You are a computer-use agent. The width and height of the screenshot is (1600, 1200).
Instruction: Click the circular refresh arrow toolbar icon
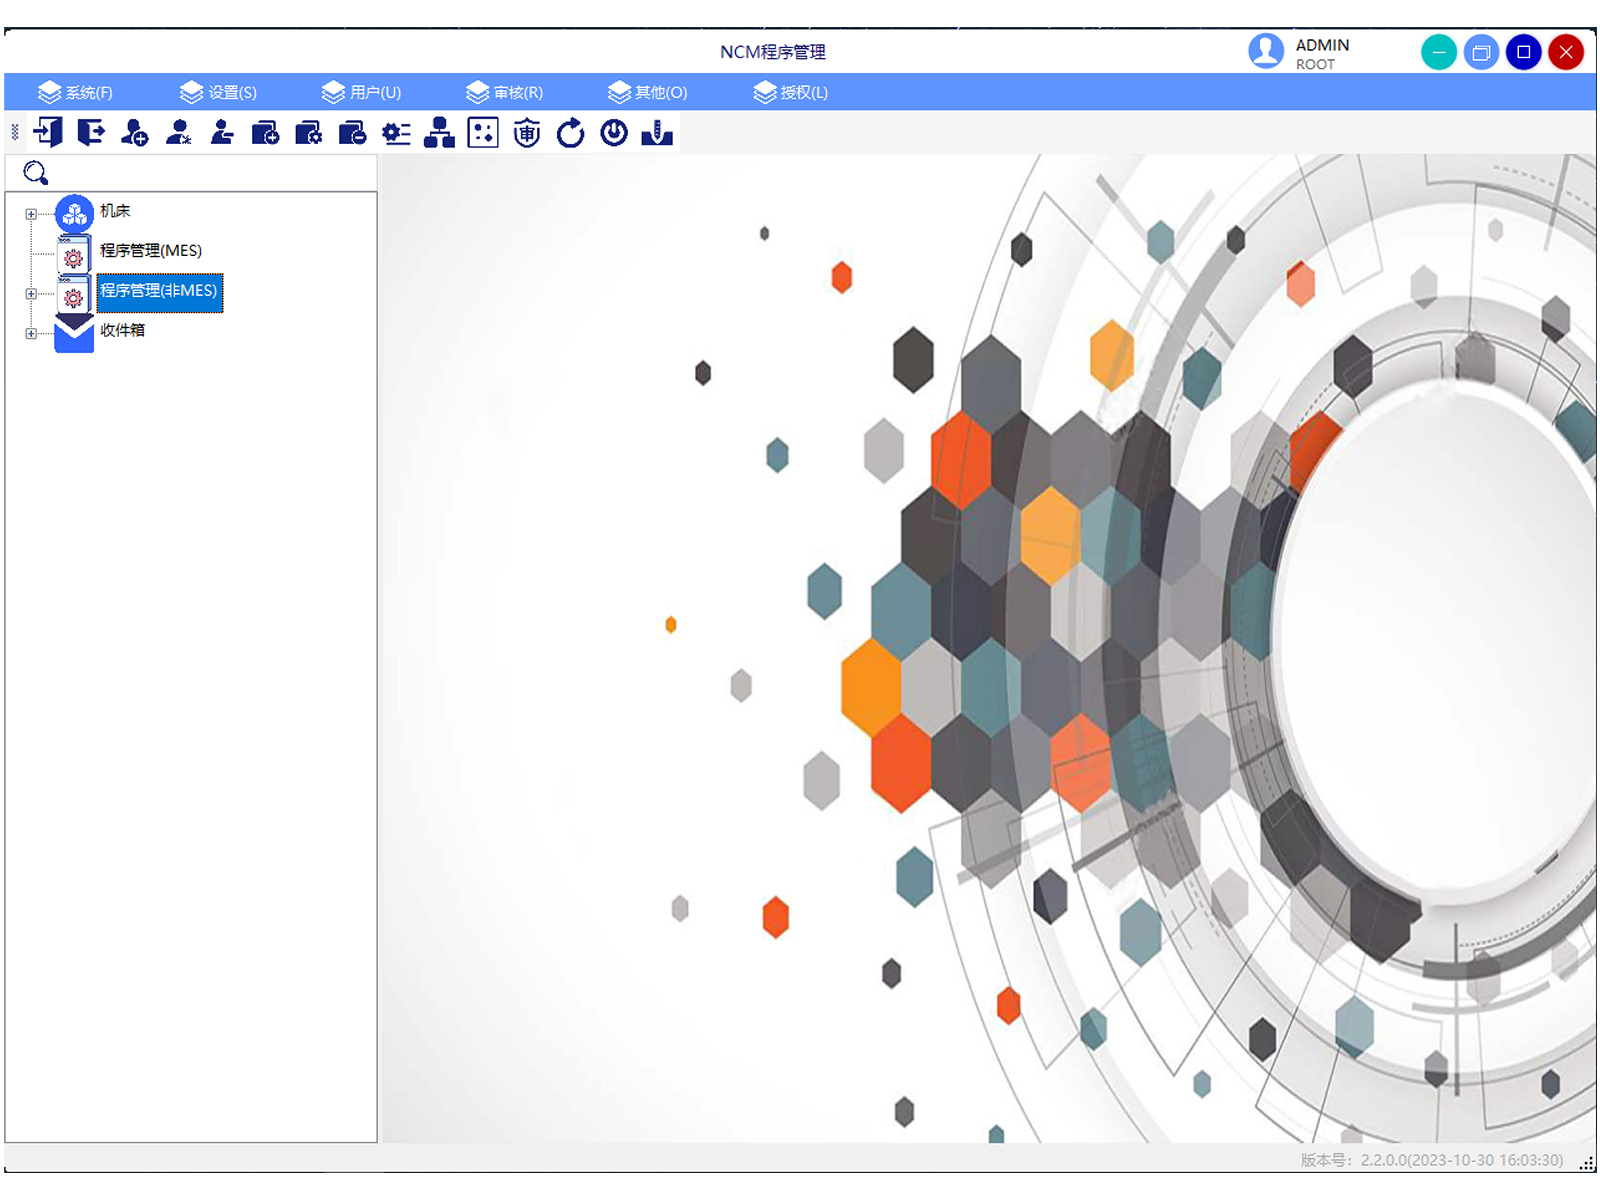(x=570, y=132)
